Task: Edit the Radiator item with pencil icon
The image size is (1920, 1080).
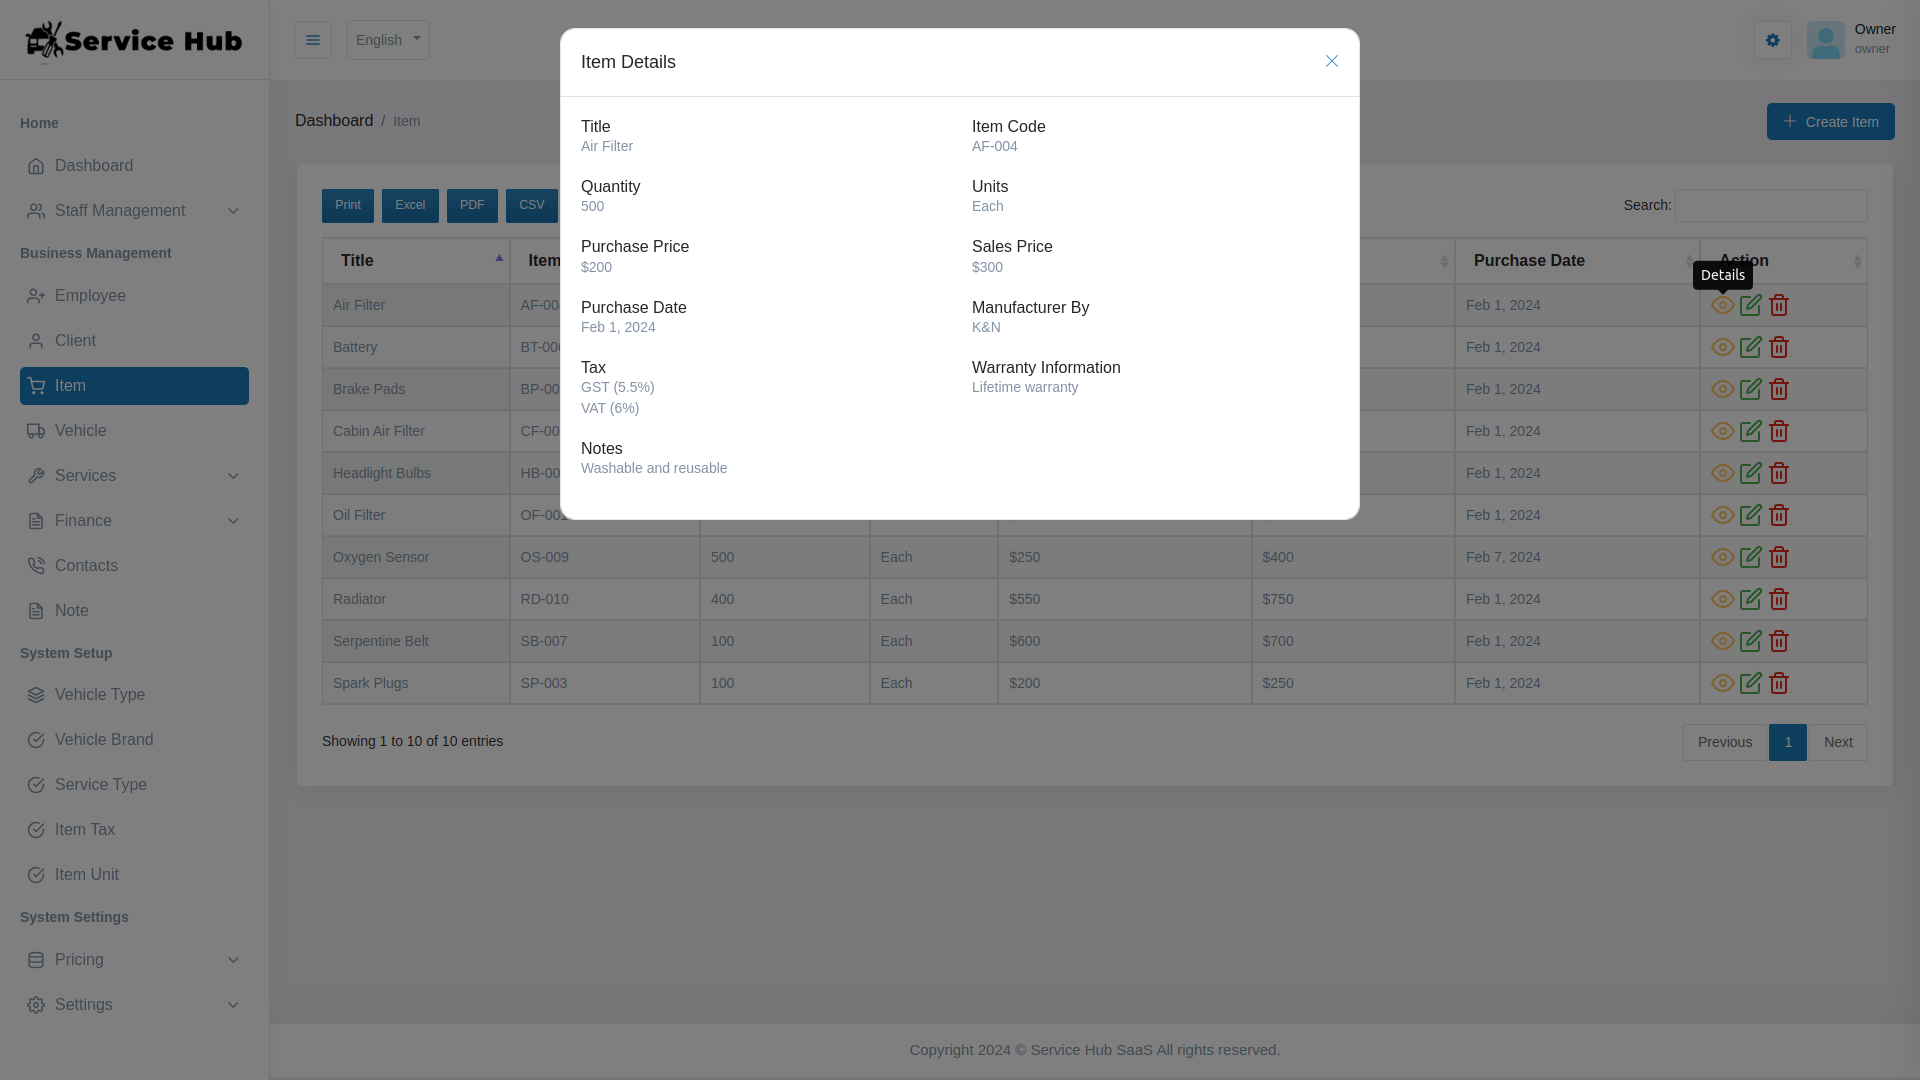Action: pyautogui.click(x=1751, y=599)
